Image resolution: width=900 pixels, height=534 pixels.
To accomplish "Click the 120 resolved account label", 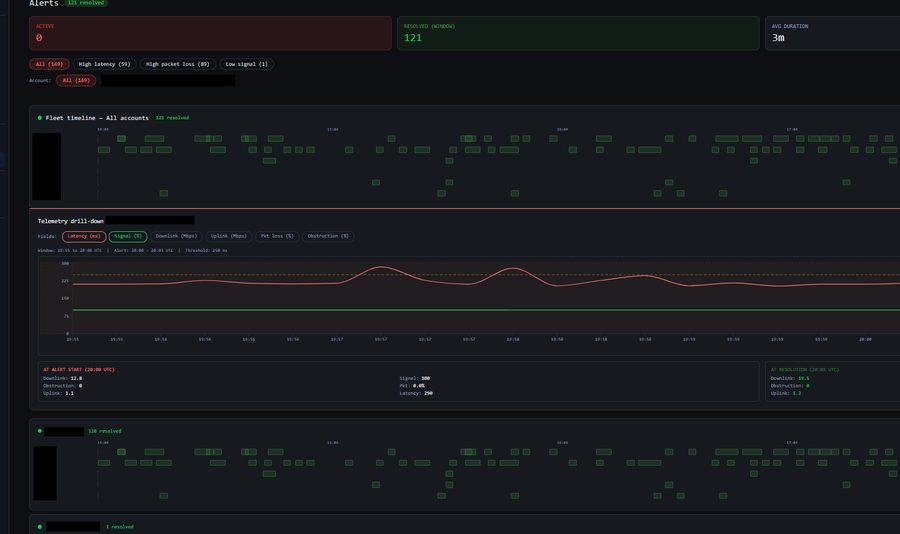I will coord(104,431).
